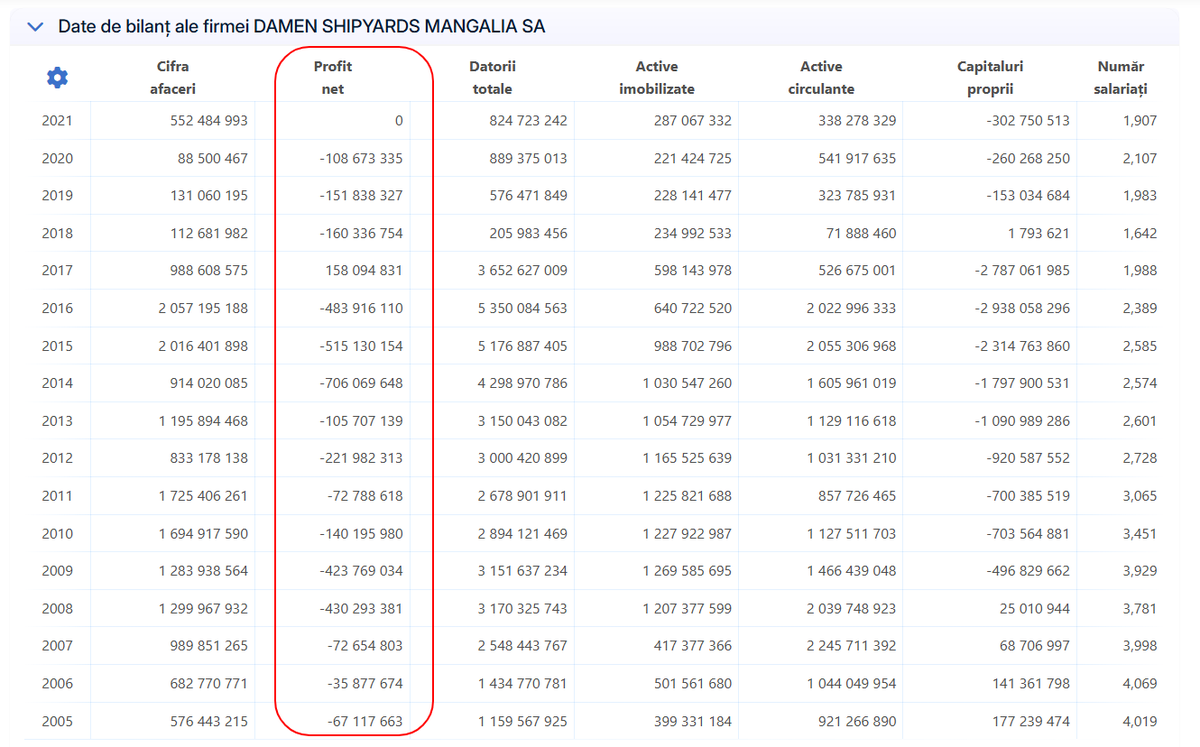The image size is (1200, 747).
Task: Click current assets value 2 245 711 392
Action: pyautogui.click(x=852, y=646)
